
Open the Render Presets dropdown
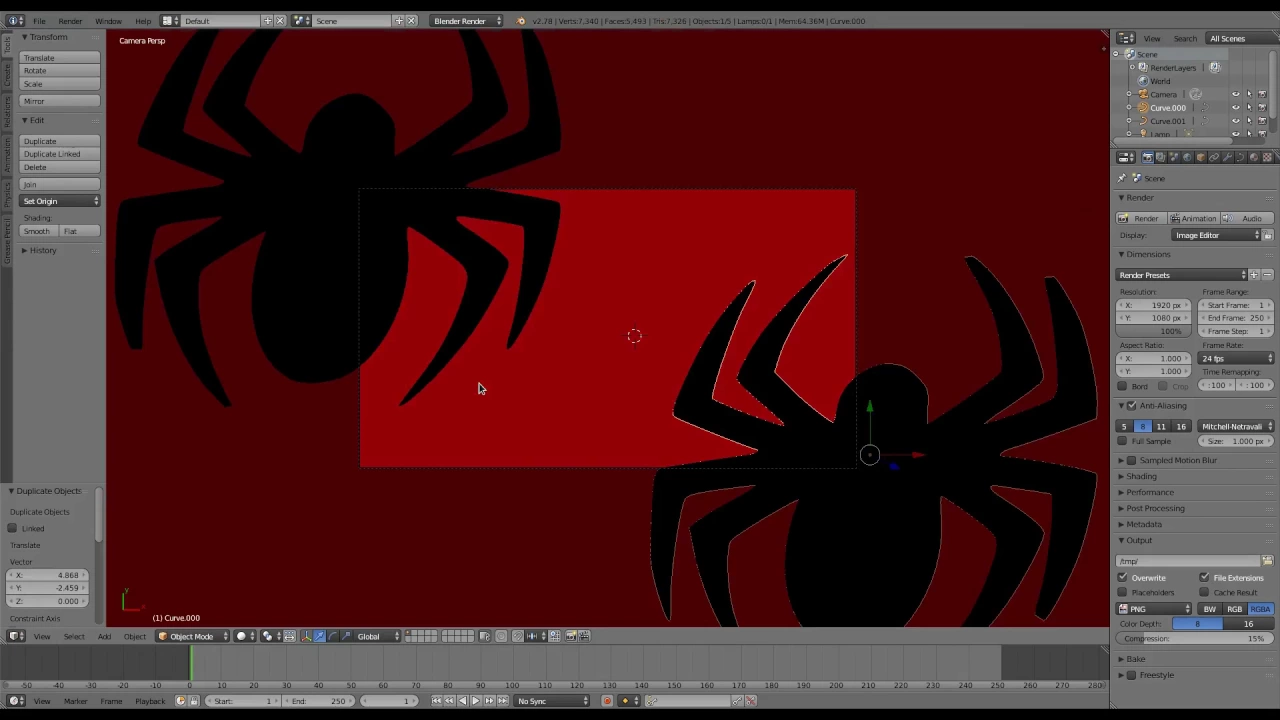click(x=1183, y=275)
